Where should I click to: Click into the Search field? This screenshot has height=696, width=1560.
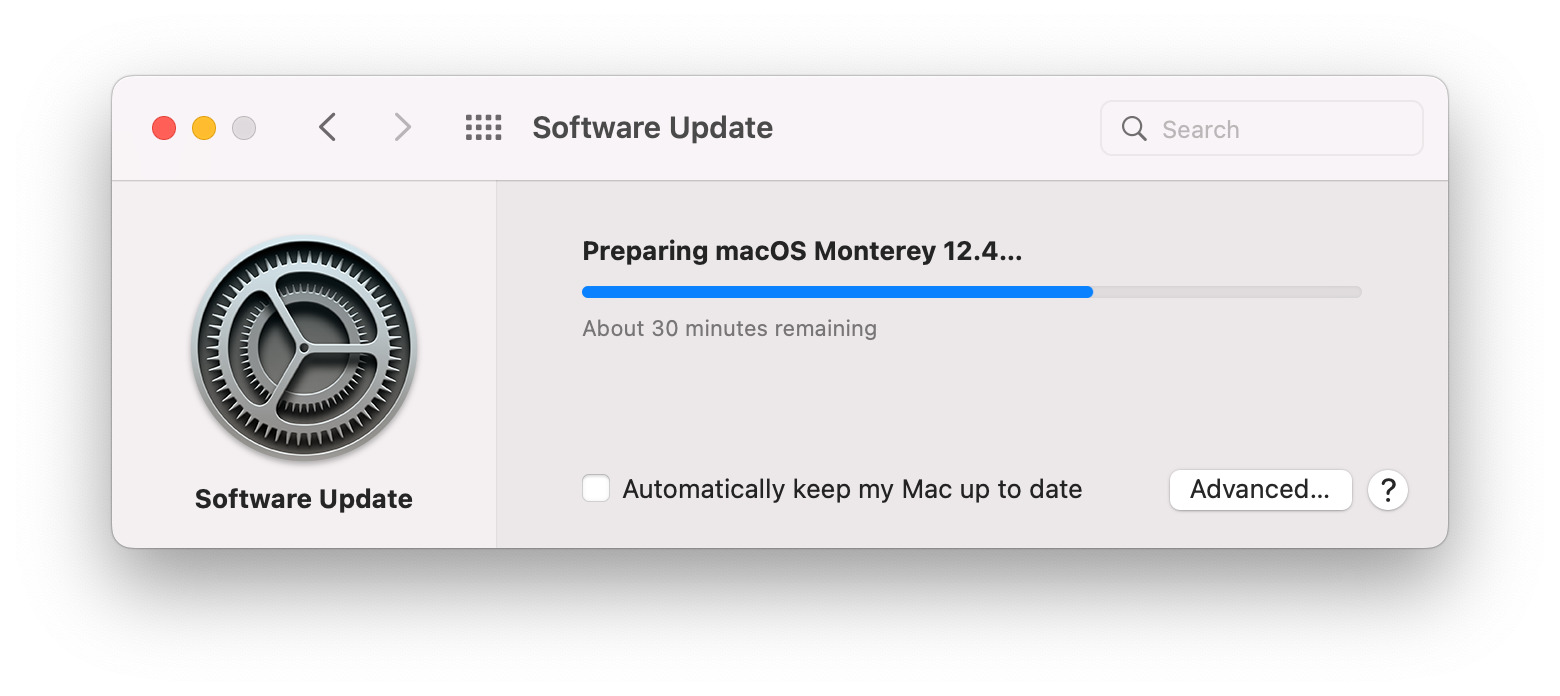tap(1280, 129)
